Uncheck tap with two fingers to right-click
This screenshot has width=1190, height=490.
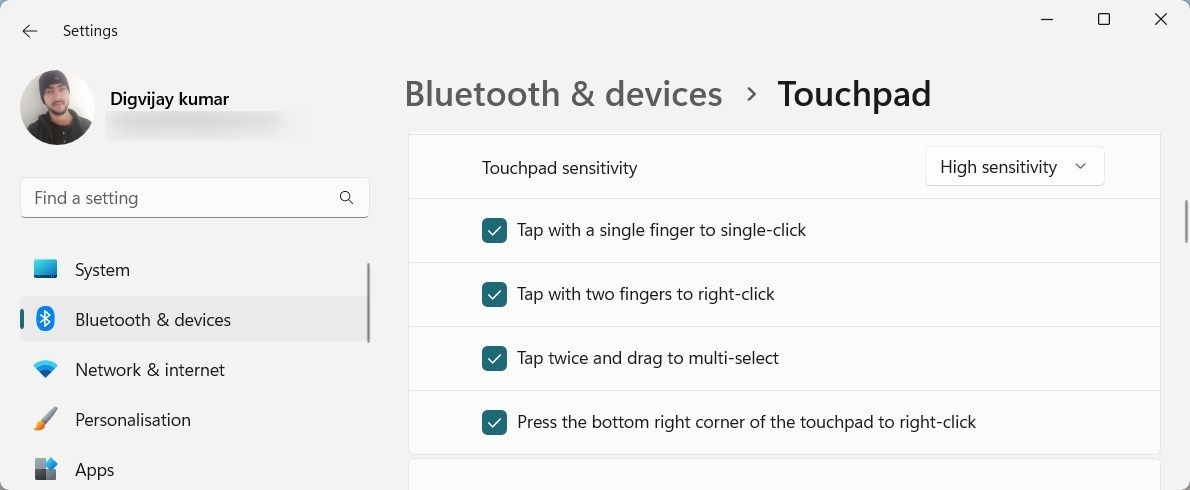click(494, 295)
